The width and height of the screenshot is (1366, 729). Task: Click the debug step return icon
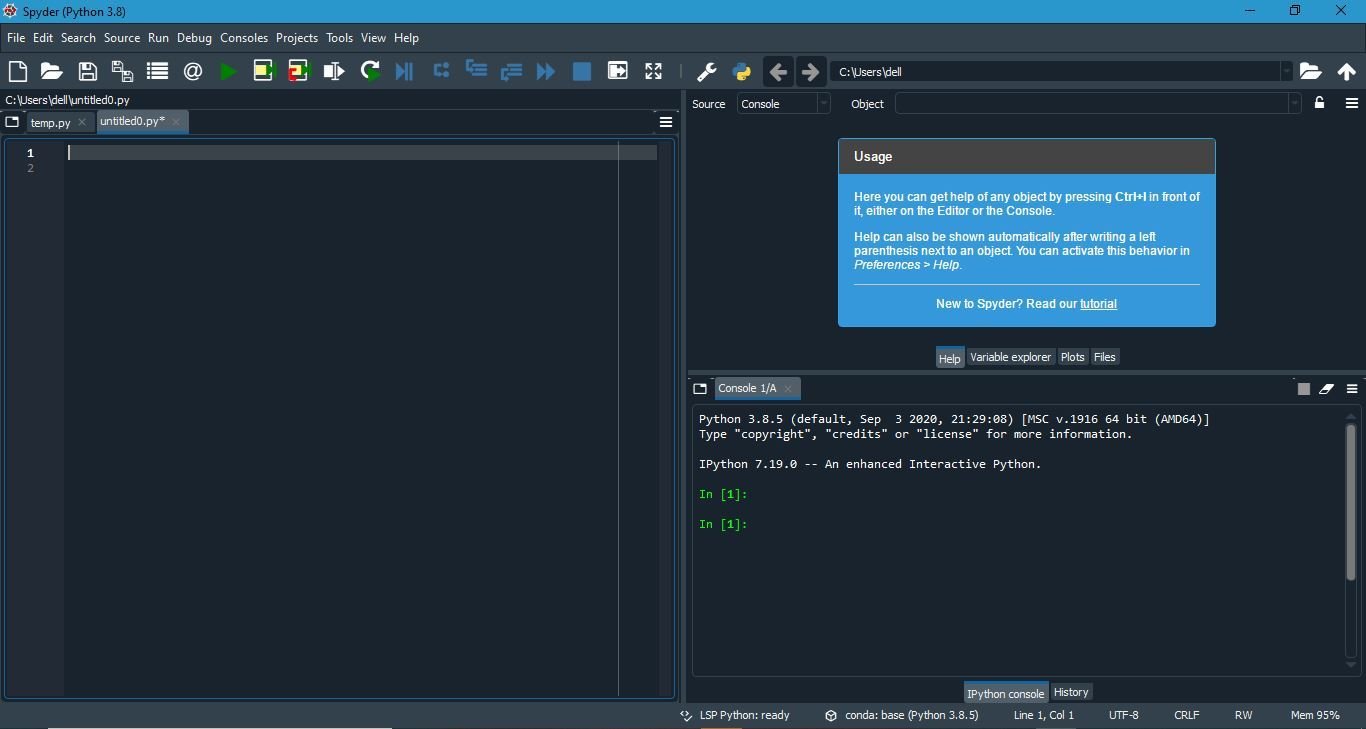pos(511,71)
